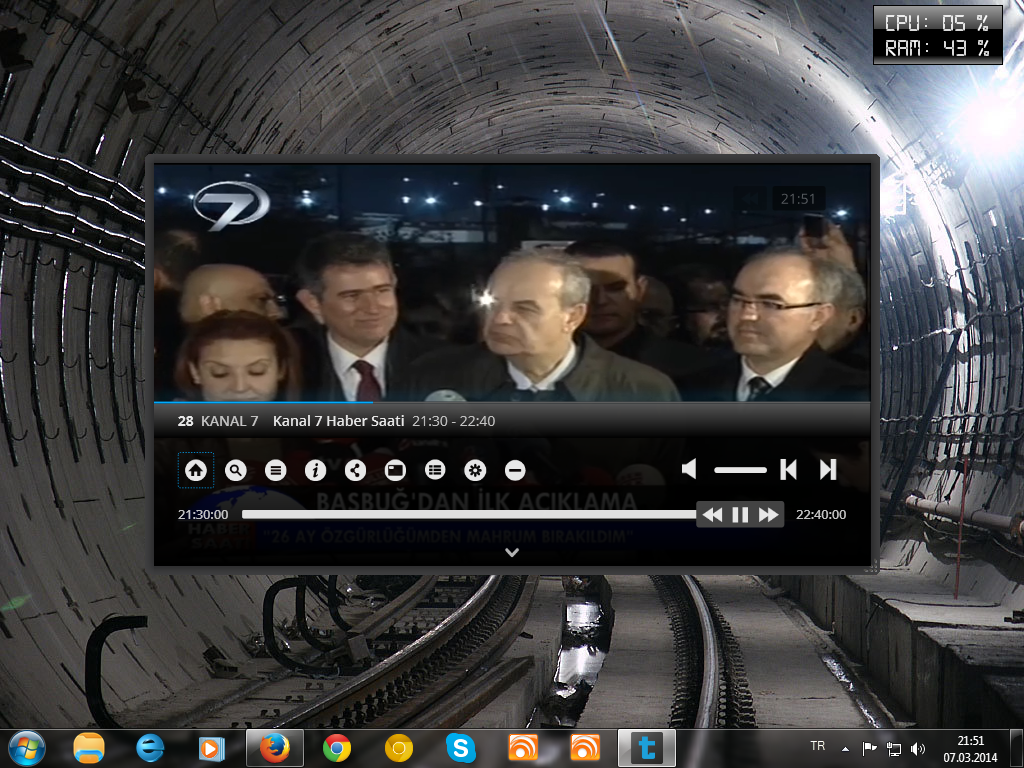1024x768 pixels.
Task: Open player settings gear icon
Action: tap(475, 469)
